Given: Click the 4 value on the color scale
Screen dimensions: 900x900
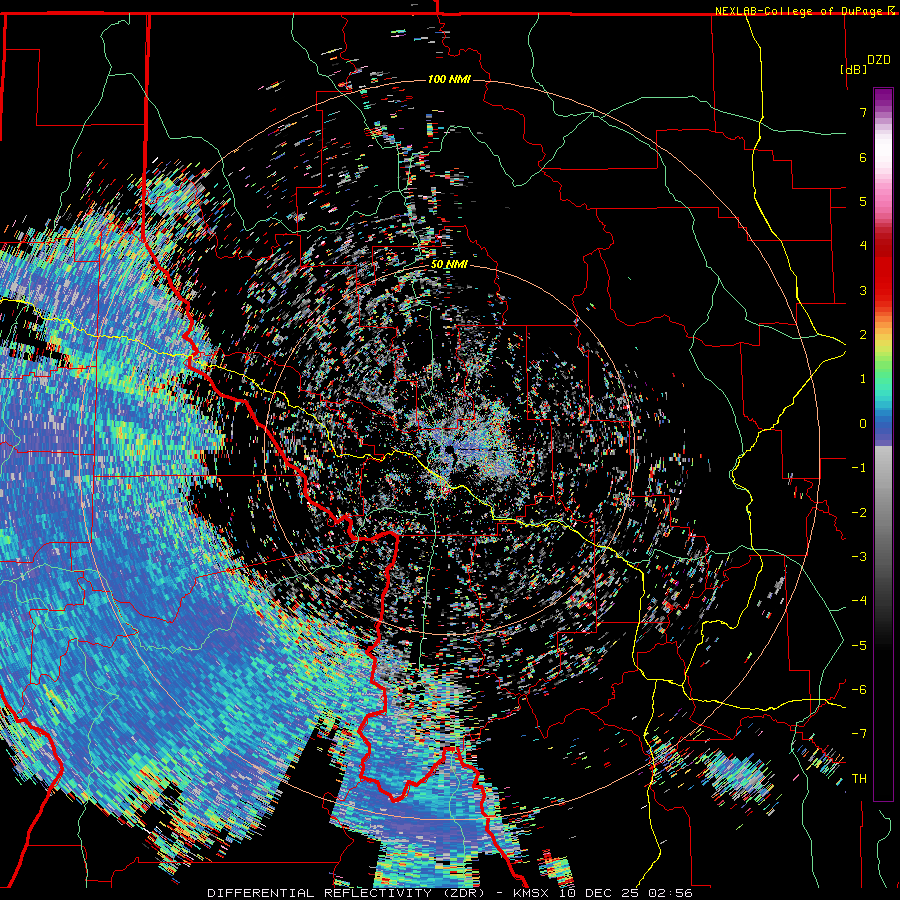Looking at the screenshot, I should [863, 246].
